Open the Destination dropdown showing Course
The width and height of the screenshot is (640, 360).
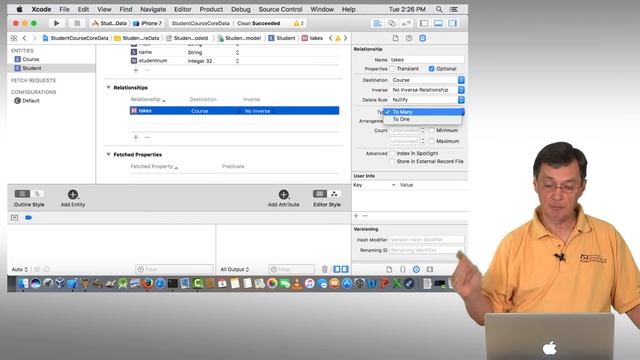click(427, 80)
